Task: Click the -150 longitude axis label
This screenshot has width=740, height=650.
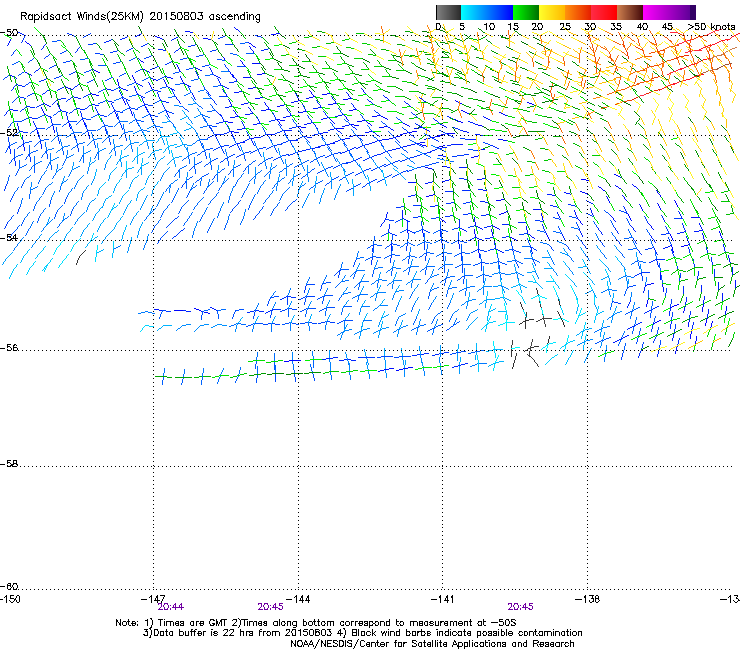Action: (x=10, y=599)
